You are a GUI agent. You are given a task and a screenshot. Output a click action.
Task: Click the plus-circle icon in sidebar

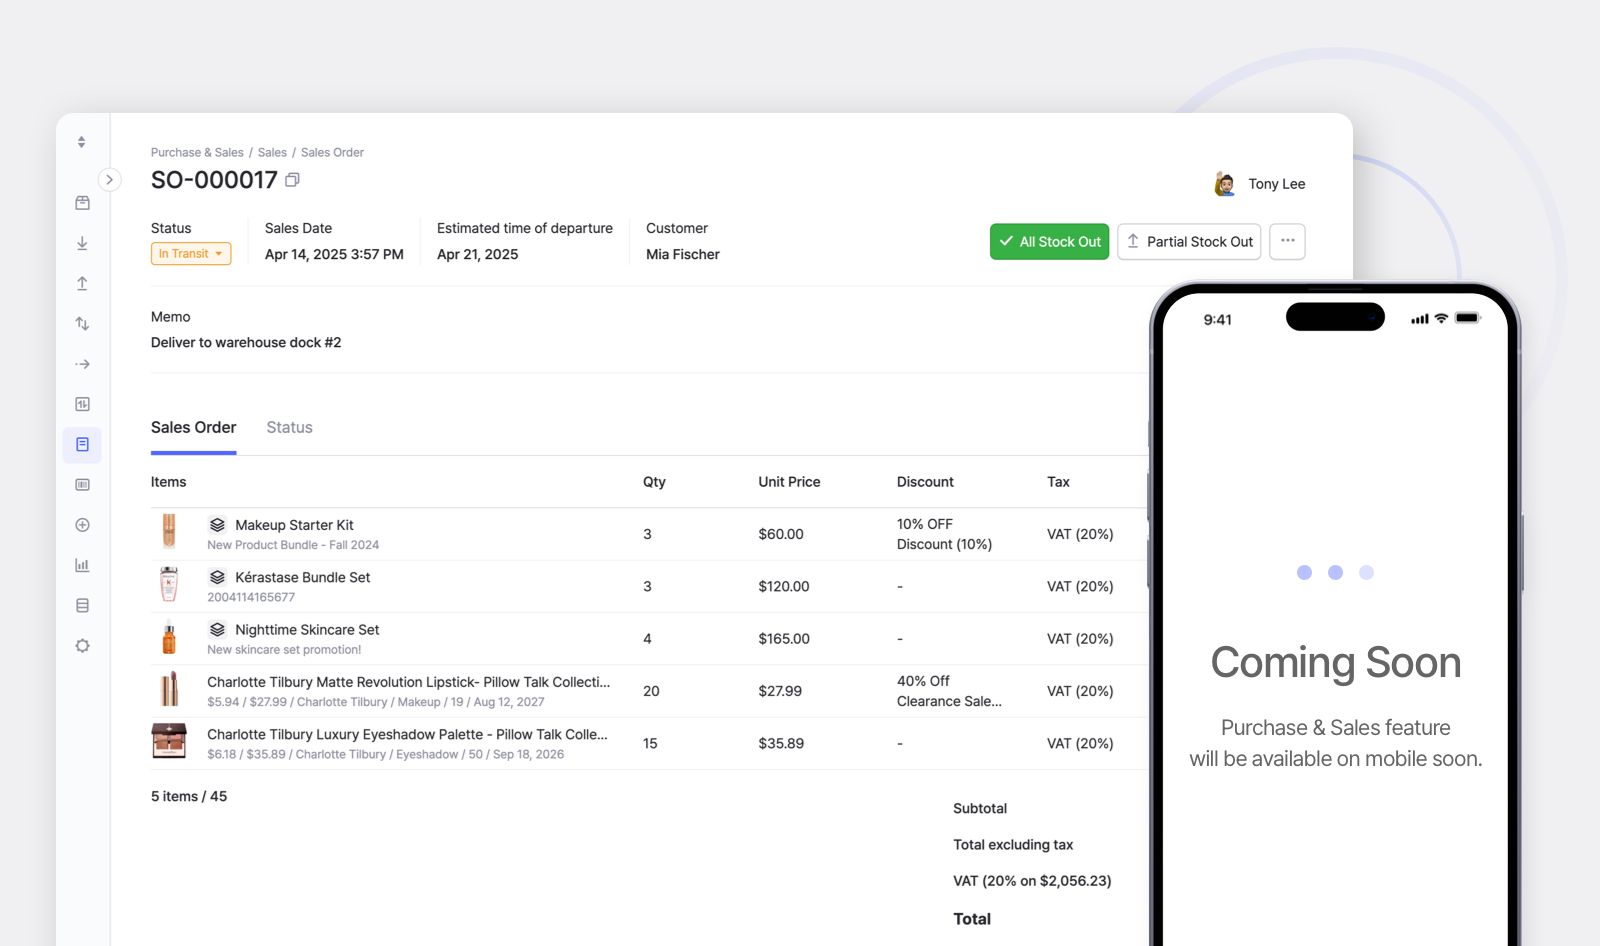click(82, 524)
